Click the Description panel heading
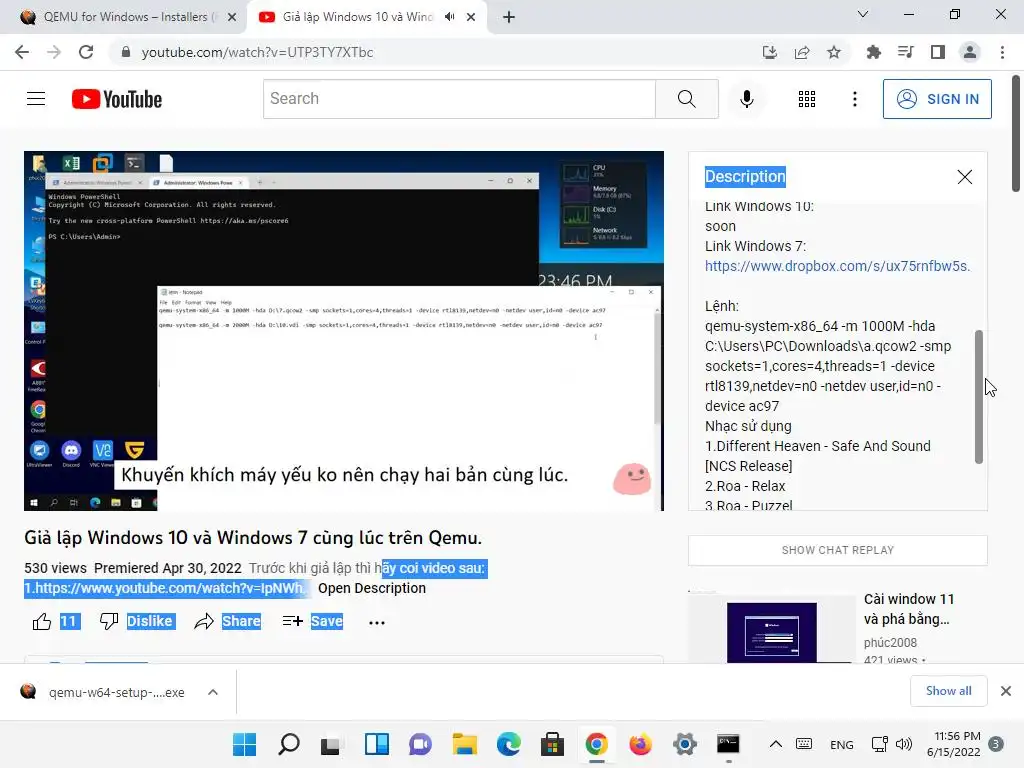Image resolution: width=1024 pixels, height=768 pixels. pos(745,176)
